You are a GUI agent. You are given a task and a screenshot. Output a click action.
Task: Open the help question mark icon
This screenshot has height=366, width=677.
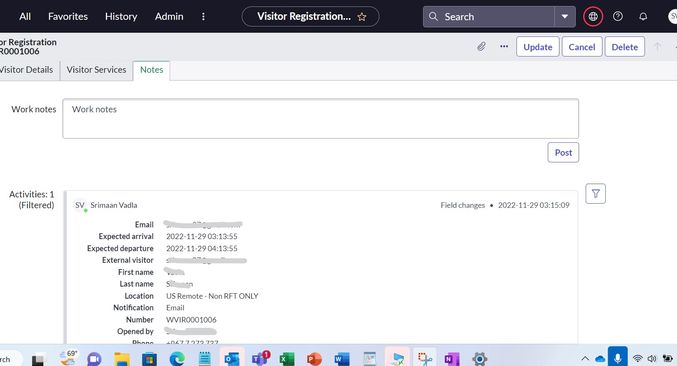point(618,16)
